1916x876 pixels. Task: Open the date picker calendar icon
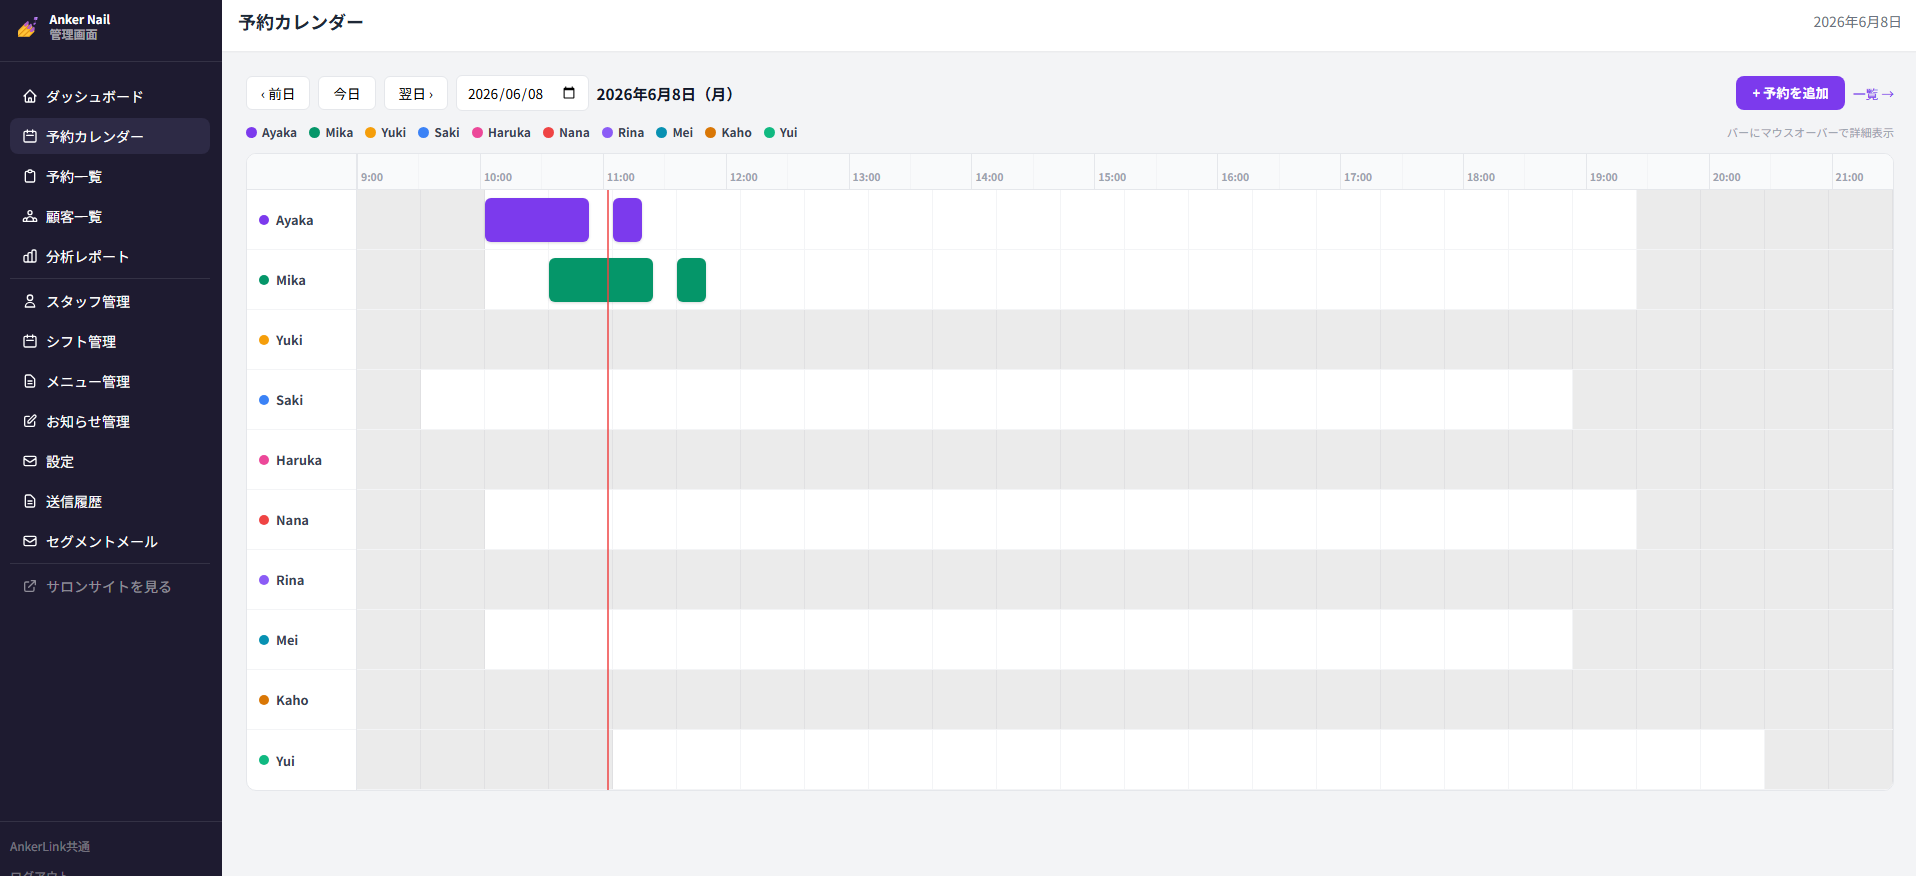pos(569,93)
